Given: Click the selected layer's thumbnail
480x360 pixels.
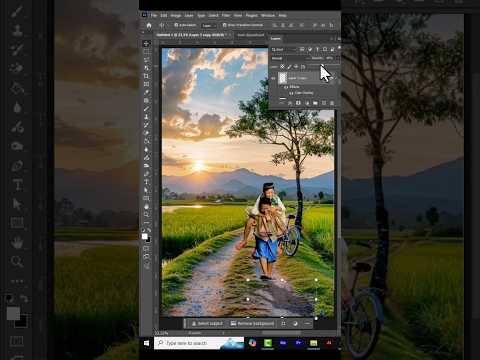Looking at the screenshot, I should [283, 78].
